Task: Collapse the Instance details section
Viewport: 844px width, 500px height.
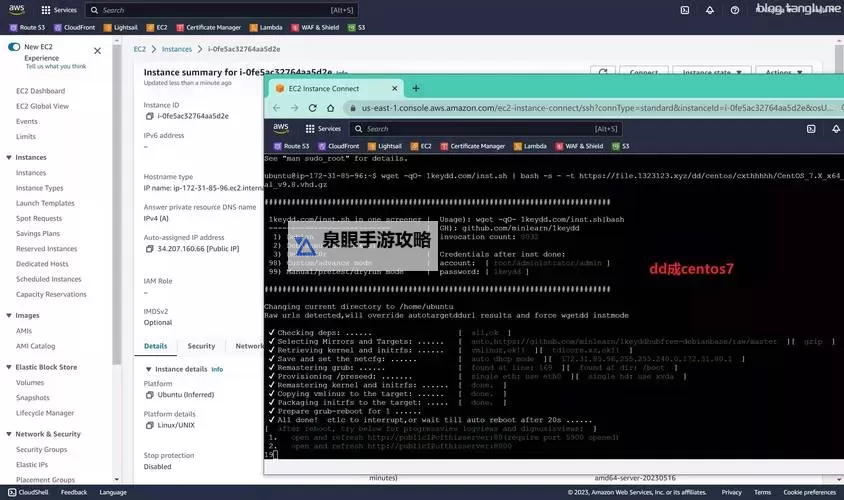Action: point(149,370)
